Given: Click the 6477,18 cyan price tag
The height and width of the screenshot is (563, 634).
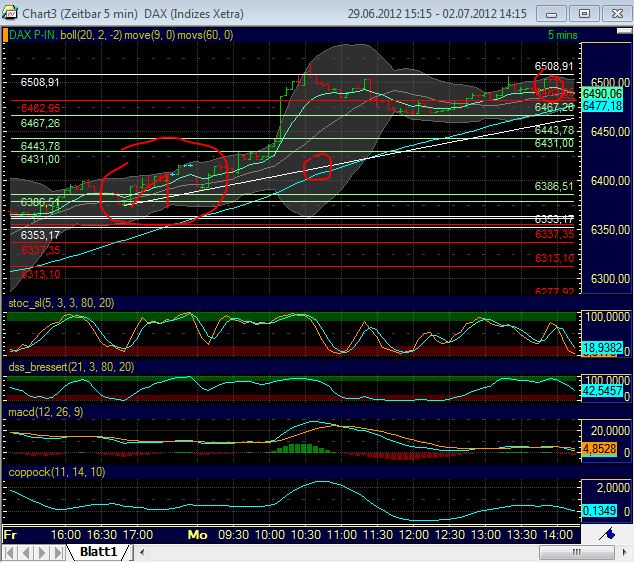Looking at the screenshot, I should [x=602, y=106].
